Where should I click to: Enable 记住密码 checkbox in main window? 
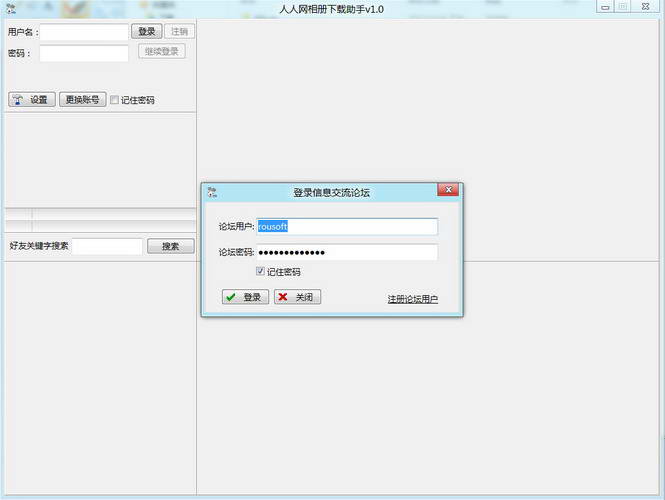(x=114, y=100)
